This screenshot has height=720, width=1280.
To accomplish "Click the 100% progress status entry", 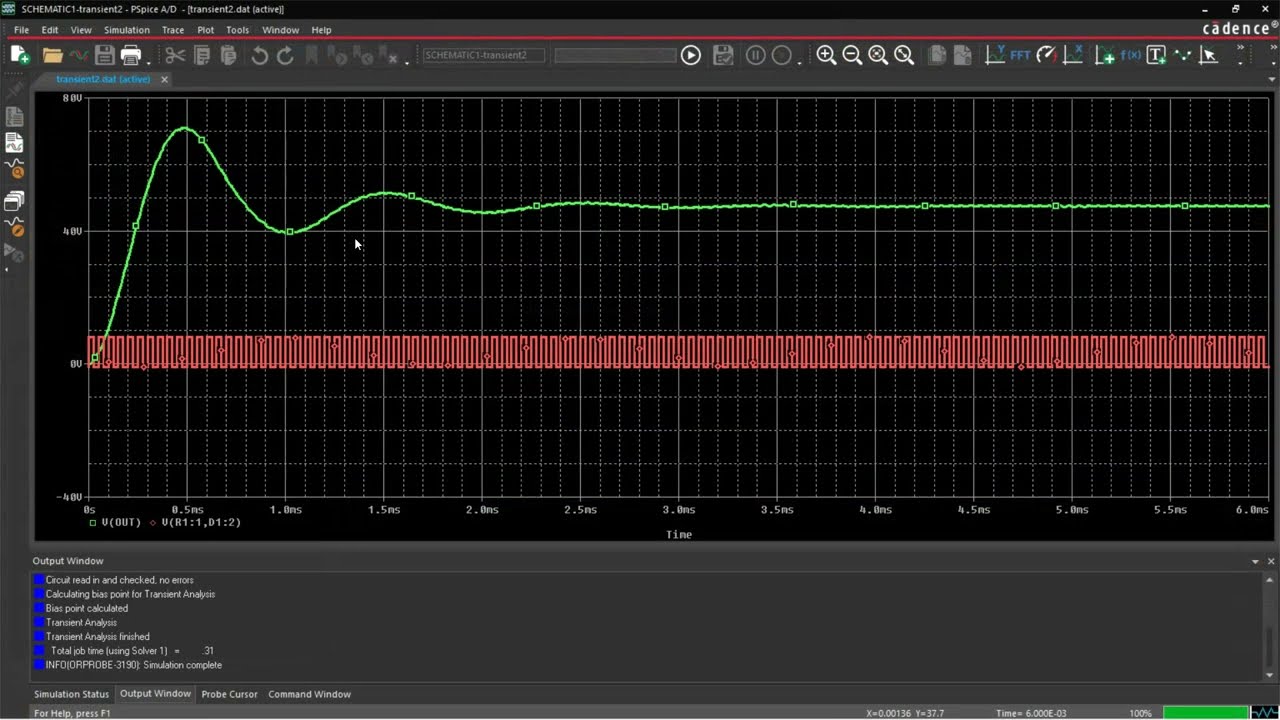I will (x=1140, y=713).
